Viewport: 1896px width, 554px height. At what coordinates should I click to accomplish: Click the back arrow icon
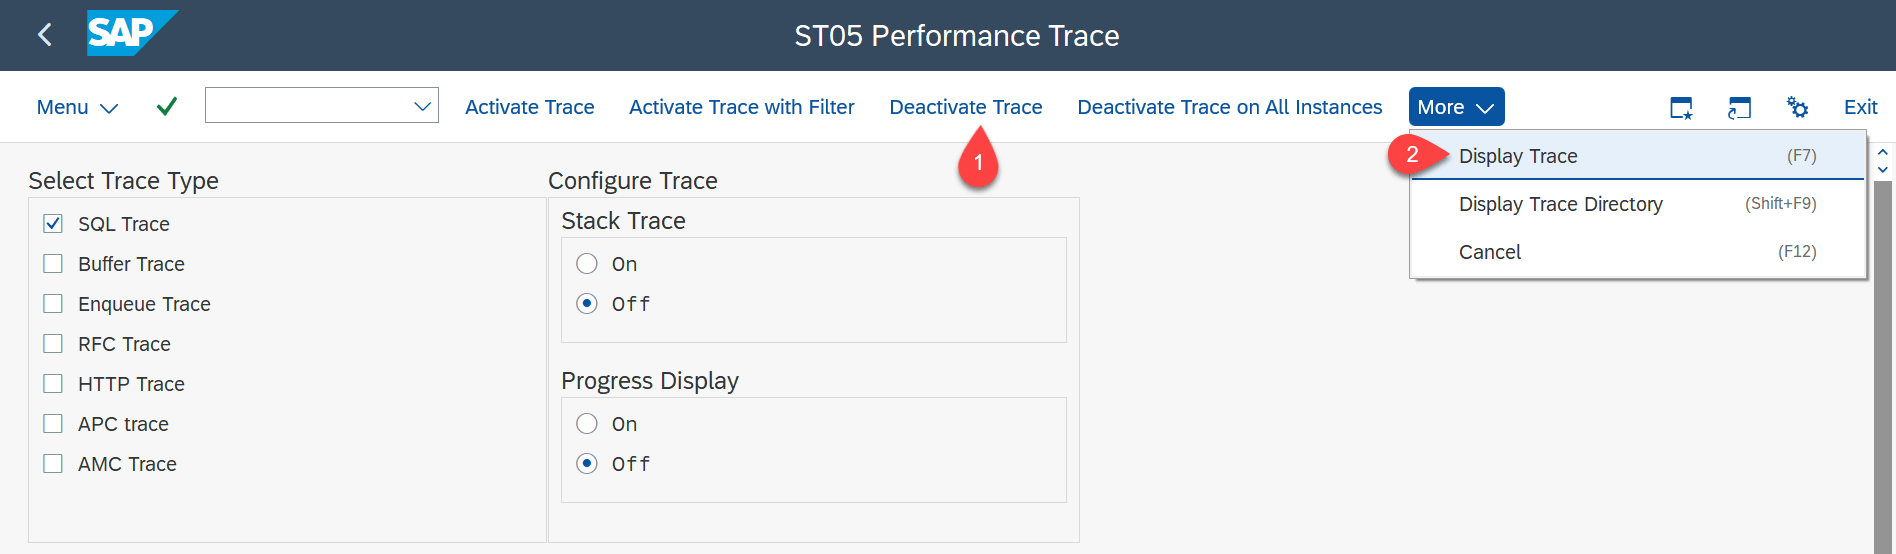tap(44, 35)
